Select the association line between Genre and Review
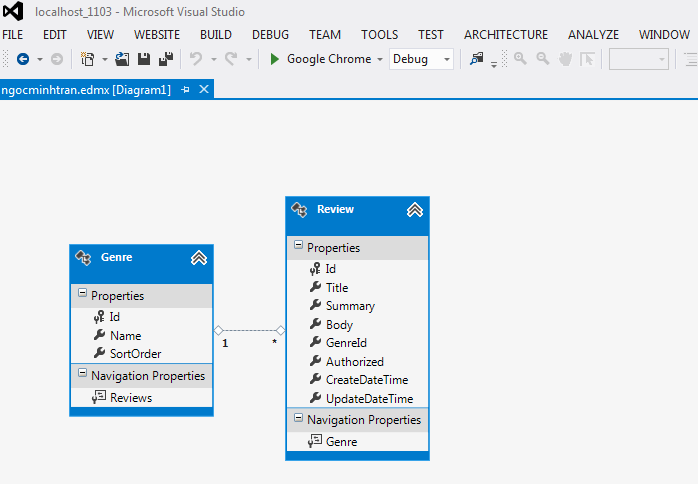The height and width of the screenshot is (484, 698). pos(249,330)
